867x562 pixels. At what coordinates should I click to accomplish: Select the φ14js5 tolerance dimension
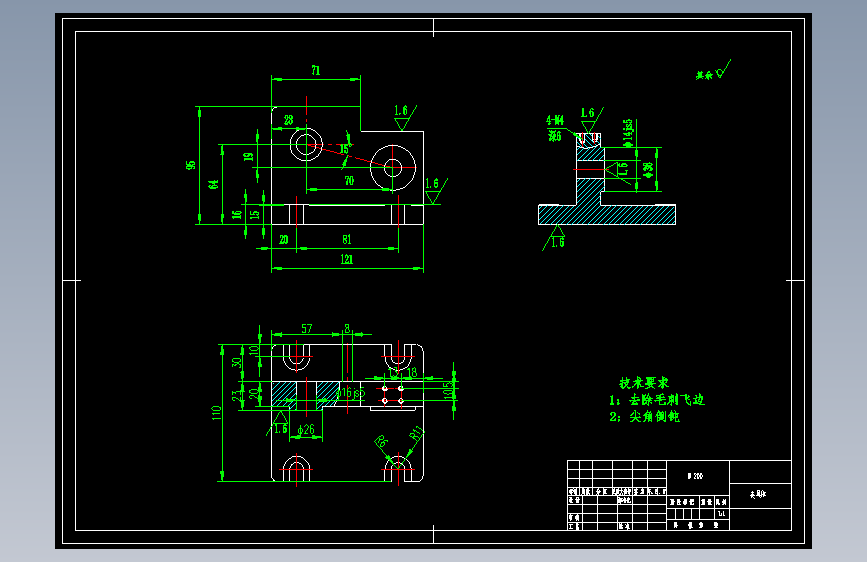tap(628, 133)
